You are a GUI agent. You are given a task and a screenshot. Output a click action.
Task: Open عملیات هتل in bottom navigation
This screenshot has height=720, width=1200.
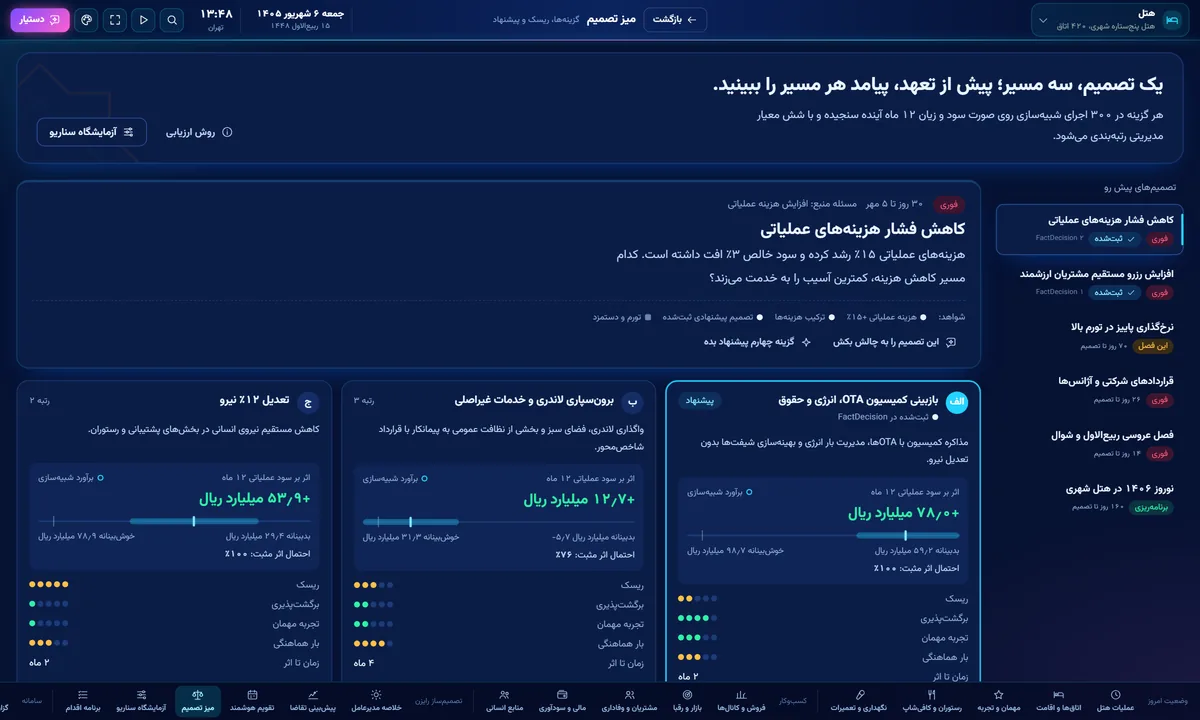1116,700
